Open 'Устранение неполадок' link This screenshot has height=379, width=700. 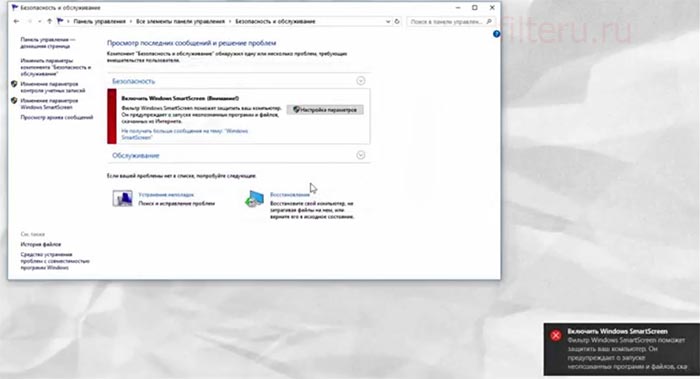[x=166, y=195]
